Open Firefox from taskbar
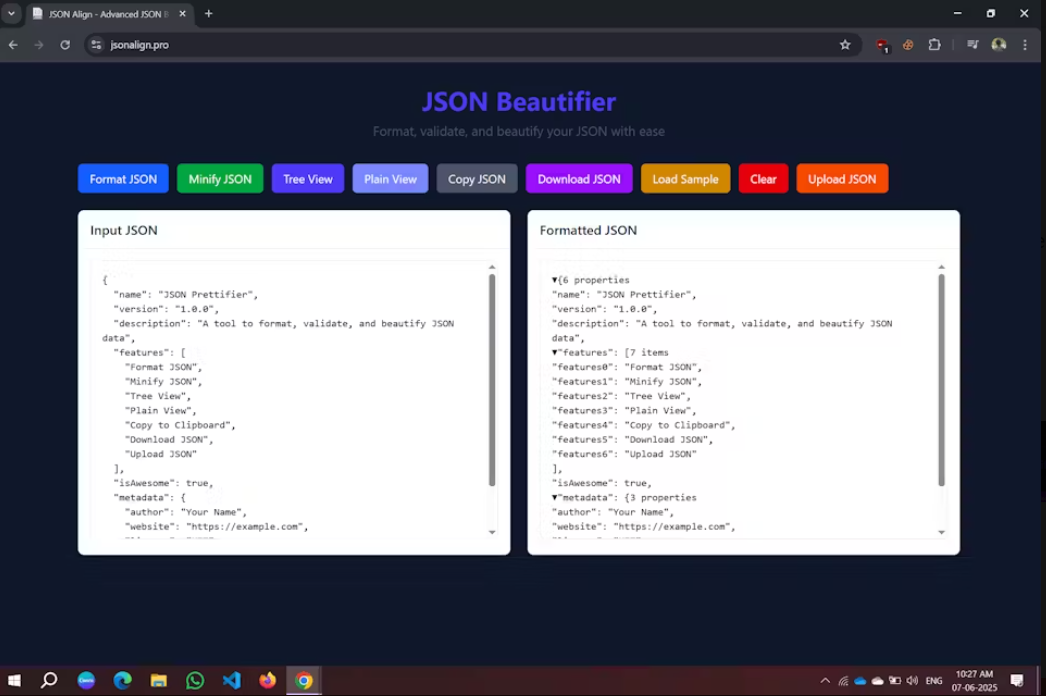 pos(268,681)
